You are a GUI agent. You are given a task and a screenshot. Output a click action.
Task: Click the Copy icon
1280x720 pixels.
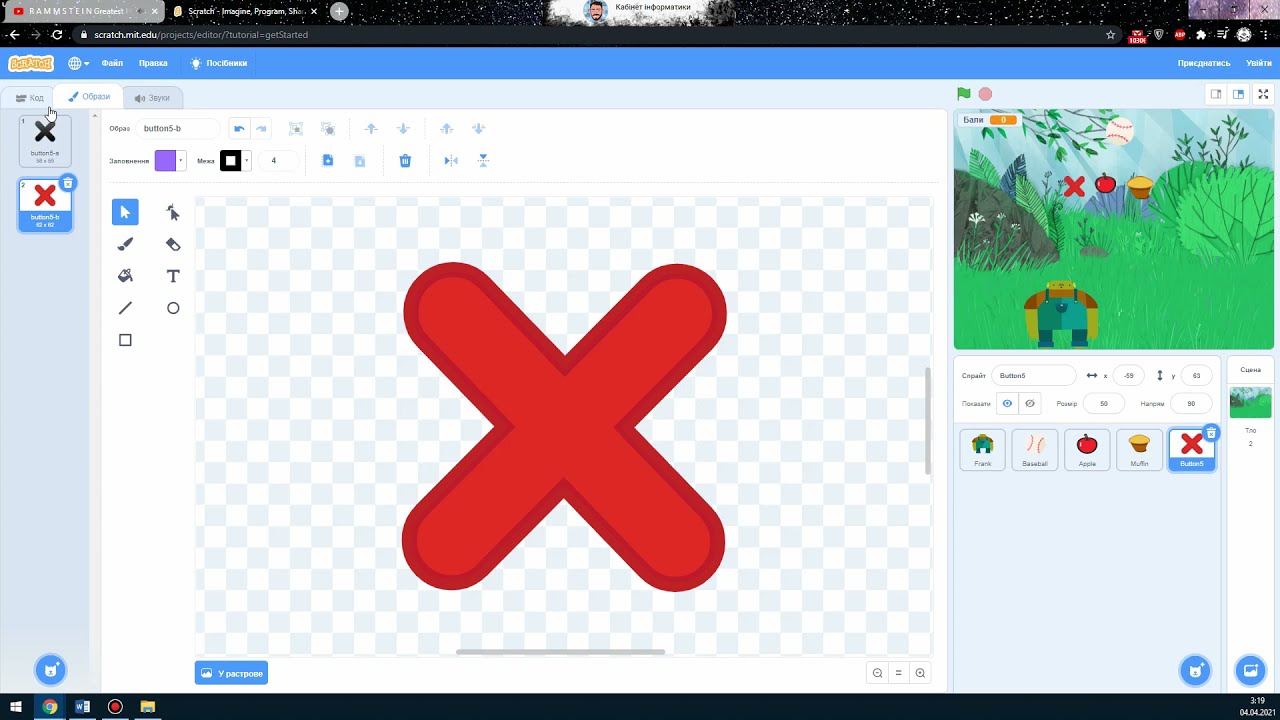(x=327, y=161)
